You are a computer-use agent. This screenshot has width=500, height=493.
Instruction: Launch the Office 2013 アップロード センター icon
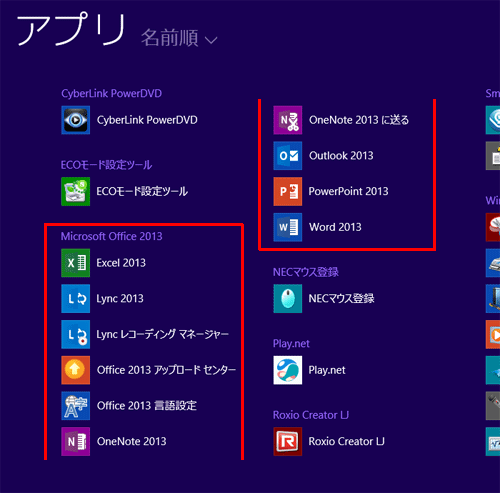(75, 370)
